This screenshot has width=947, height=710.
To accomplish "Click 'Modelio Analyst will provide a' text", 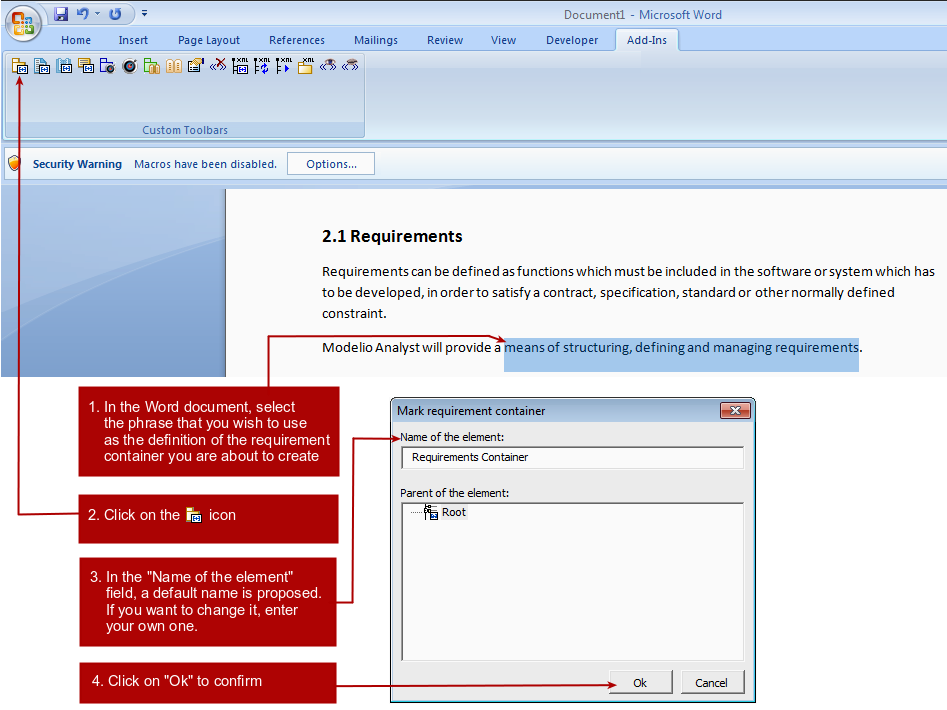I will (x=411, y=348).
